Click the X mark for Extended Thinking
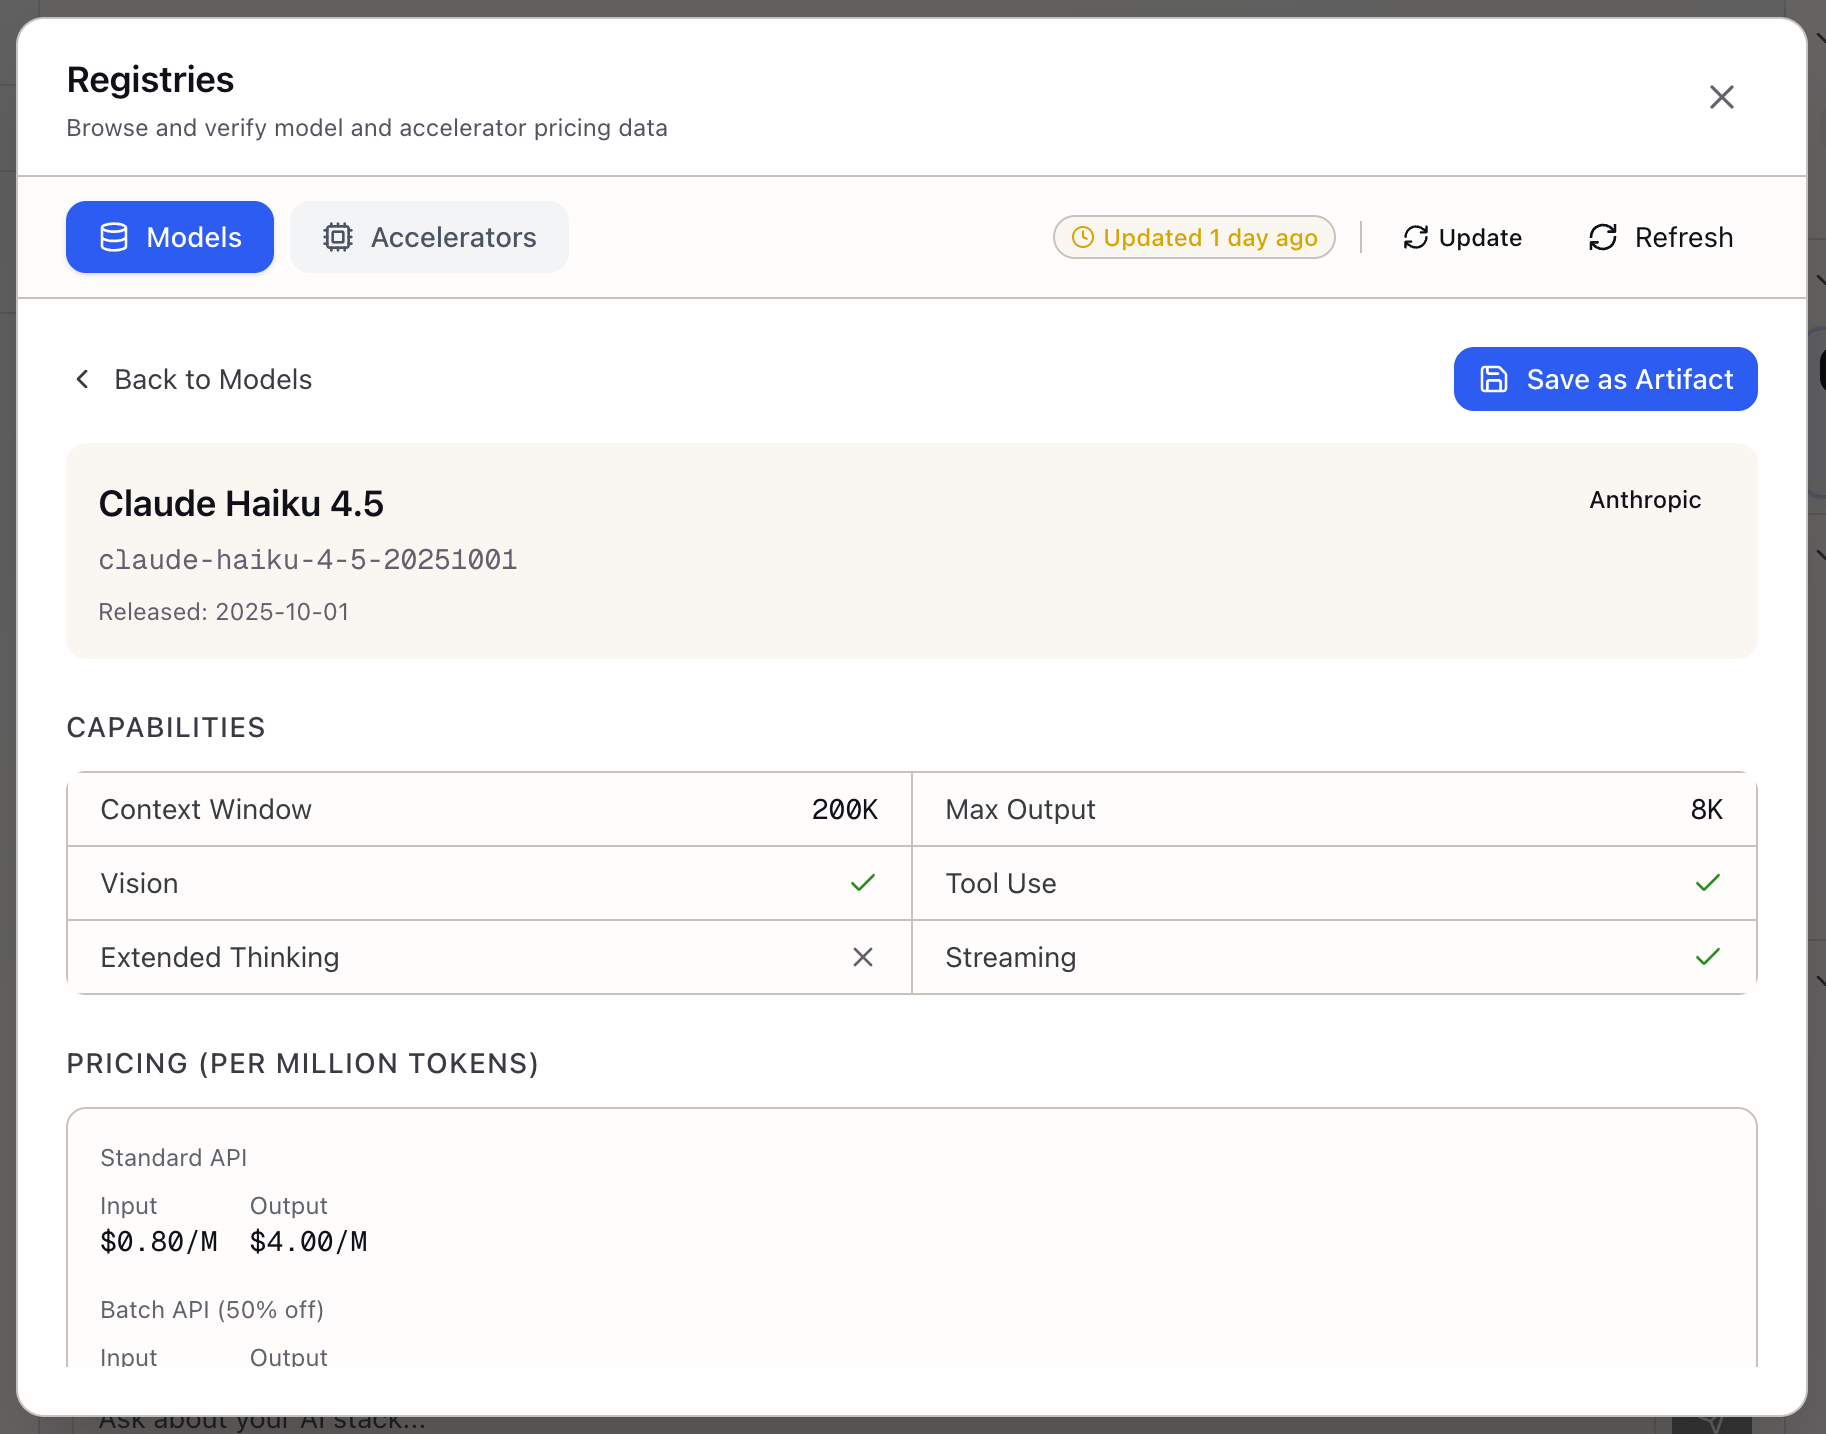 click(862, 957)
